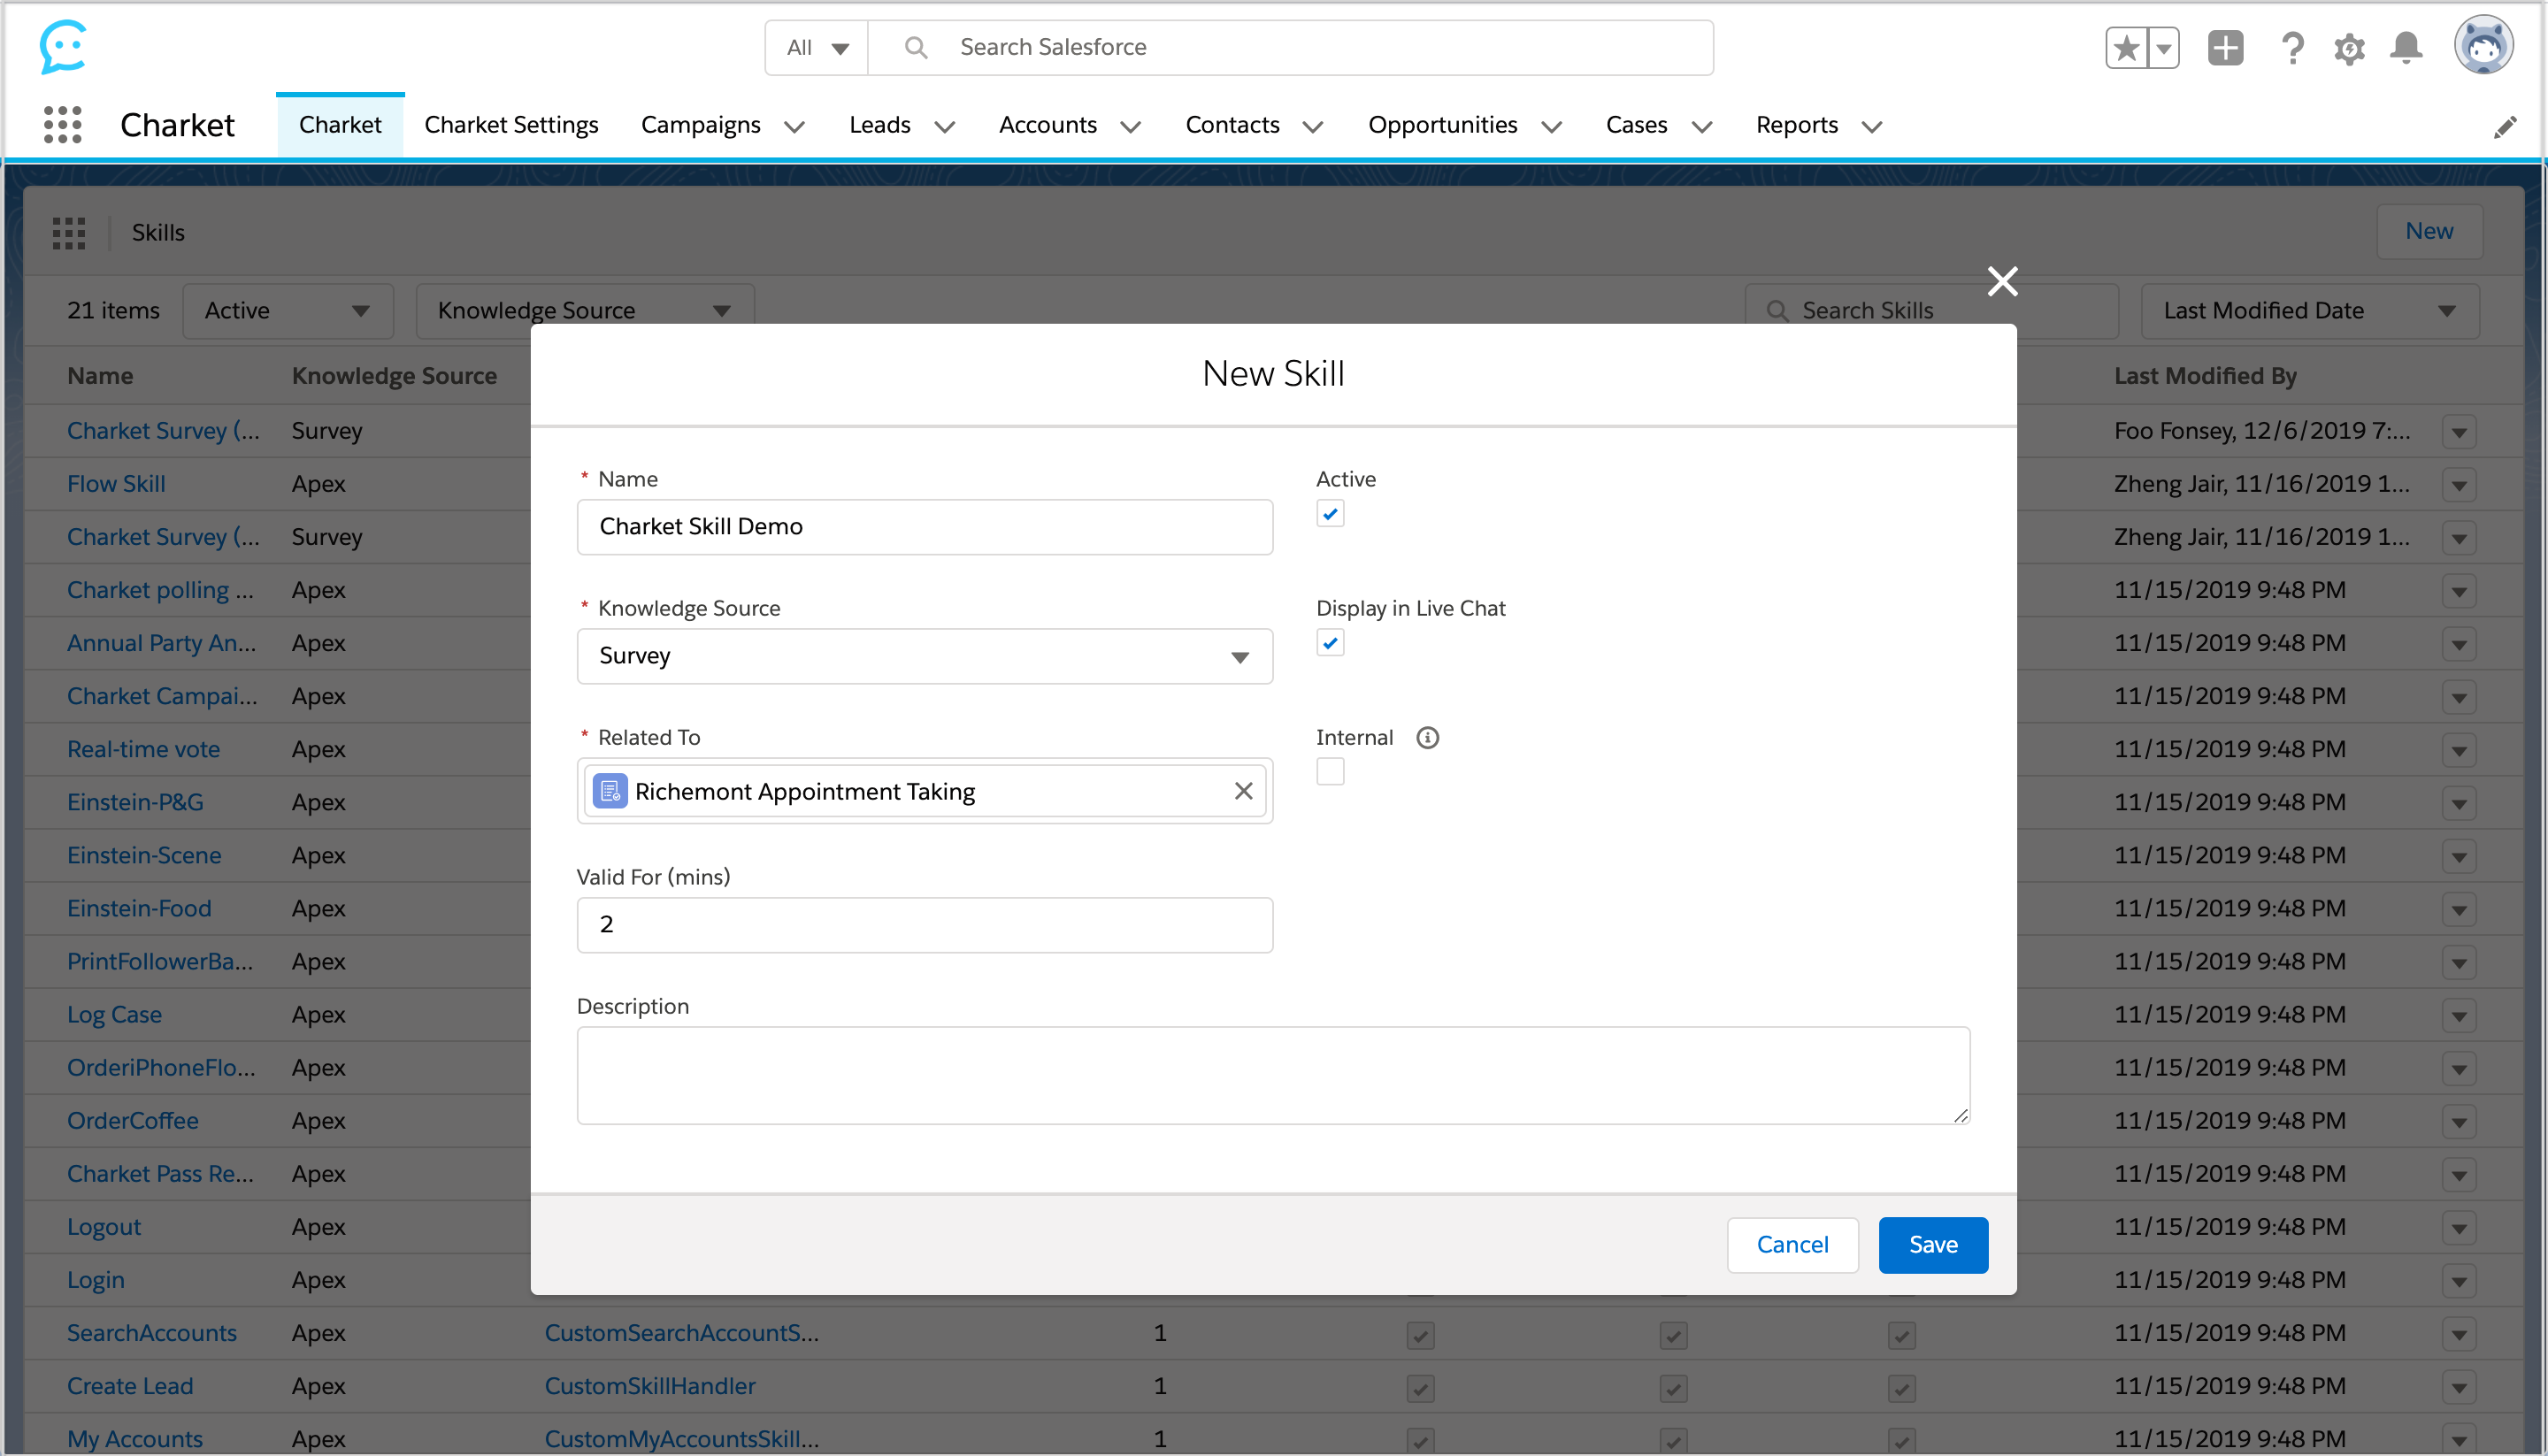Open the App Launcher grid icon
Screen dimensions: 2548x1456
point(62,125)
